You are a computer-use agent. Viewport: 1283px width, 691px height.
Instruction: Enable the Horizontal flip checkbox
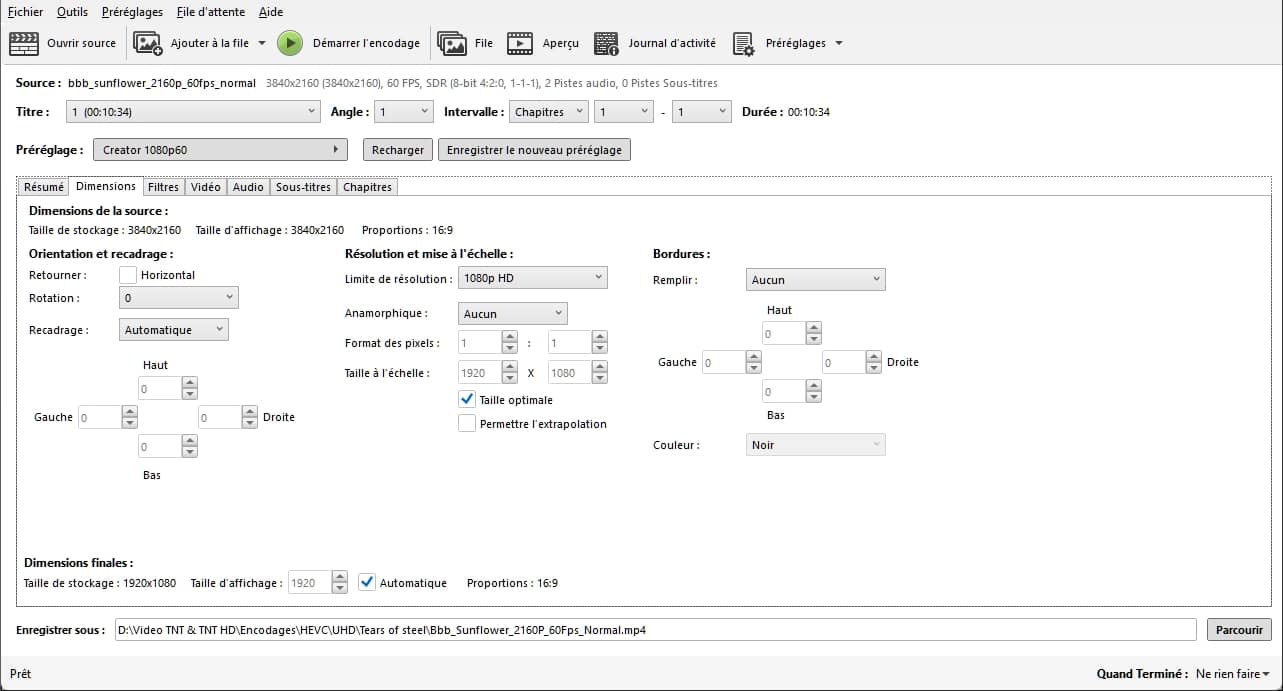coord(128,275)
